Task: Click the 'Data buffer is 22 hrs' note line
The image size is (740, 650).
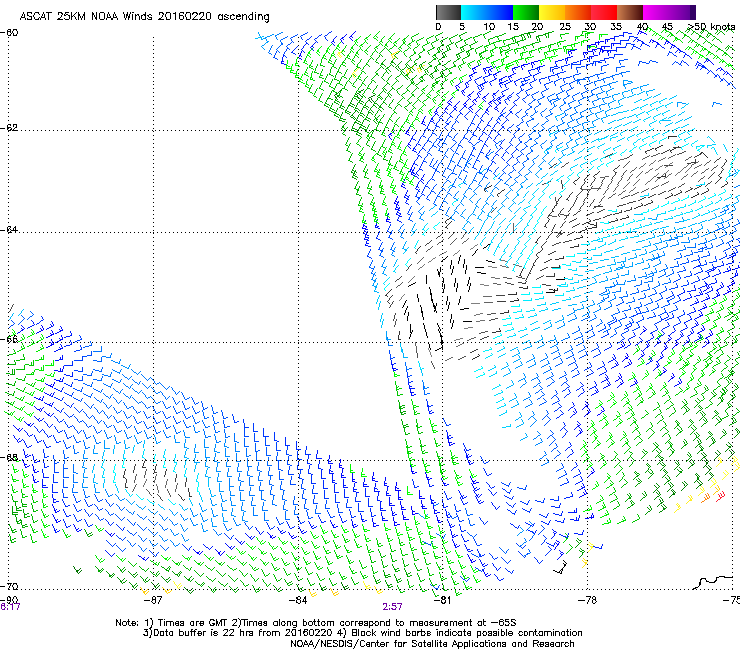Action: click(x=362, y=633)
